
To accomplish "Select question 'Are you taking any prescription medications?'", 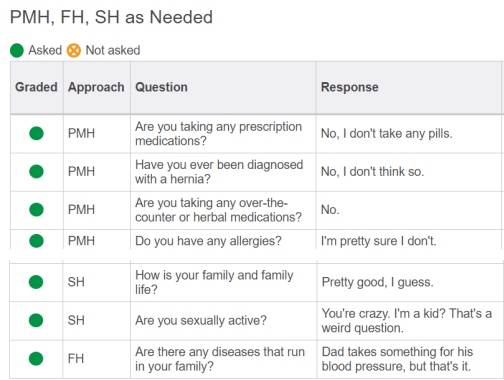I will (x=218, y=134).
